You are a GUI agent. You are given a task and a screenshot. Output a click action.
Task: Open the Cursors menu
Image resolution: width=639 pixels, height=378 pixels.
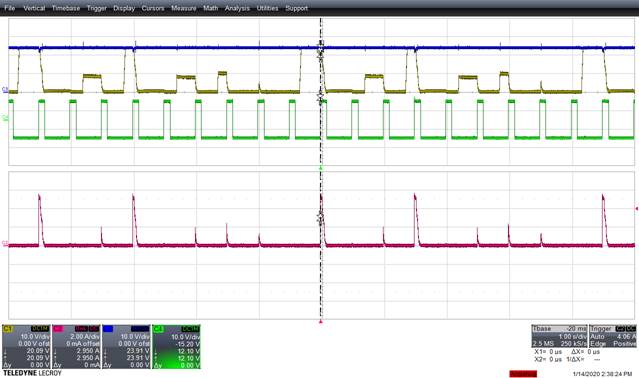[153, 8]
